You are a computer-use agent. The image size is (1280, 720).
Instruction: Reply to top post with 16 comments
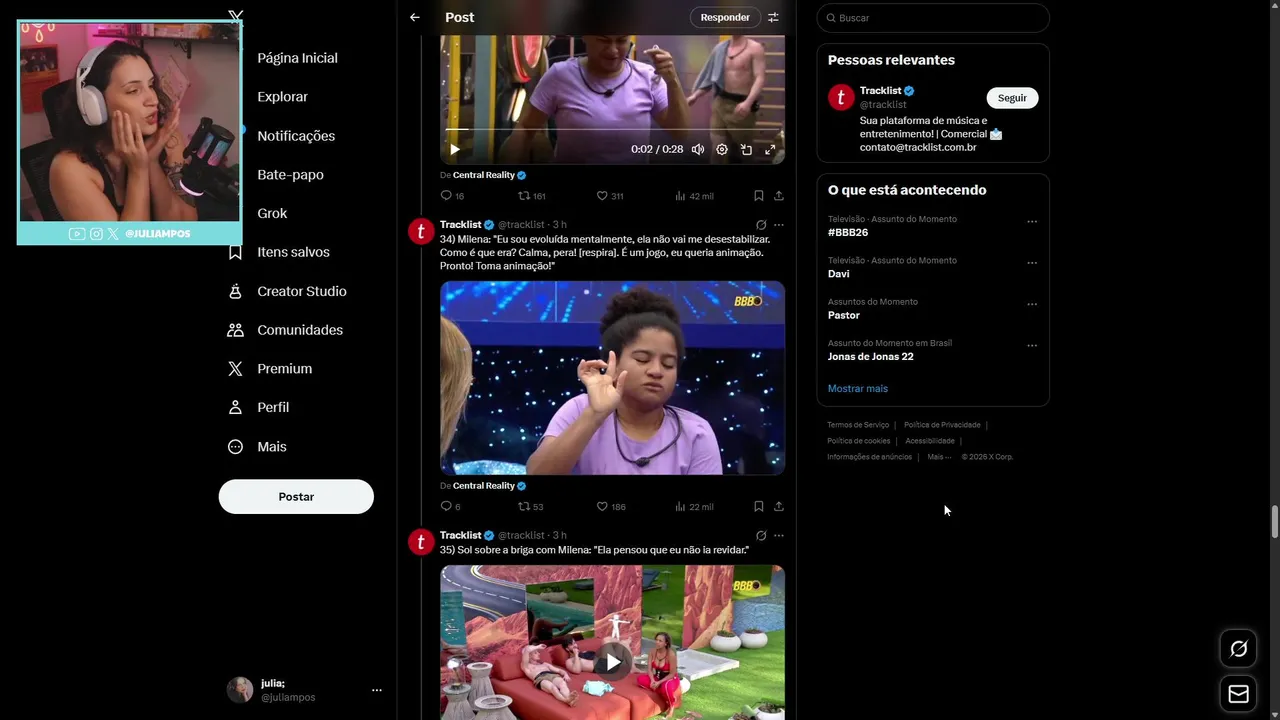452,196
